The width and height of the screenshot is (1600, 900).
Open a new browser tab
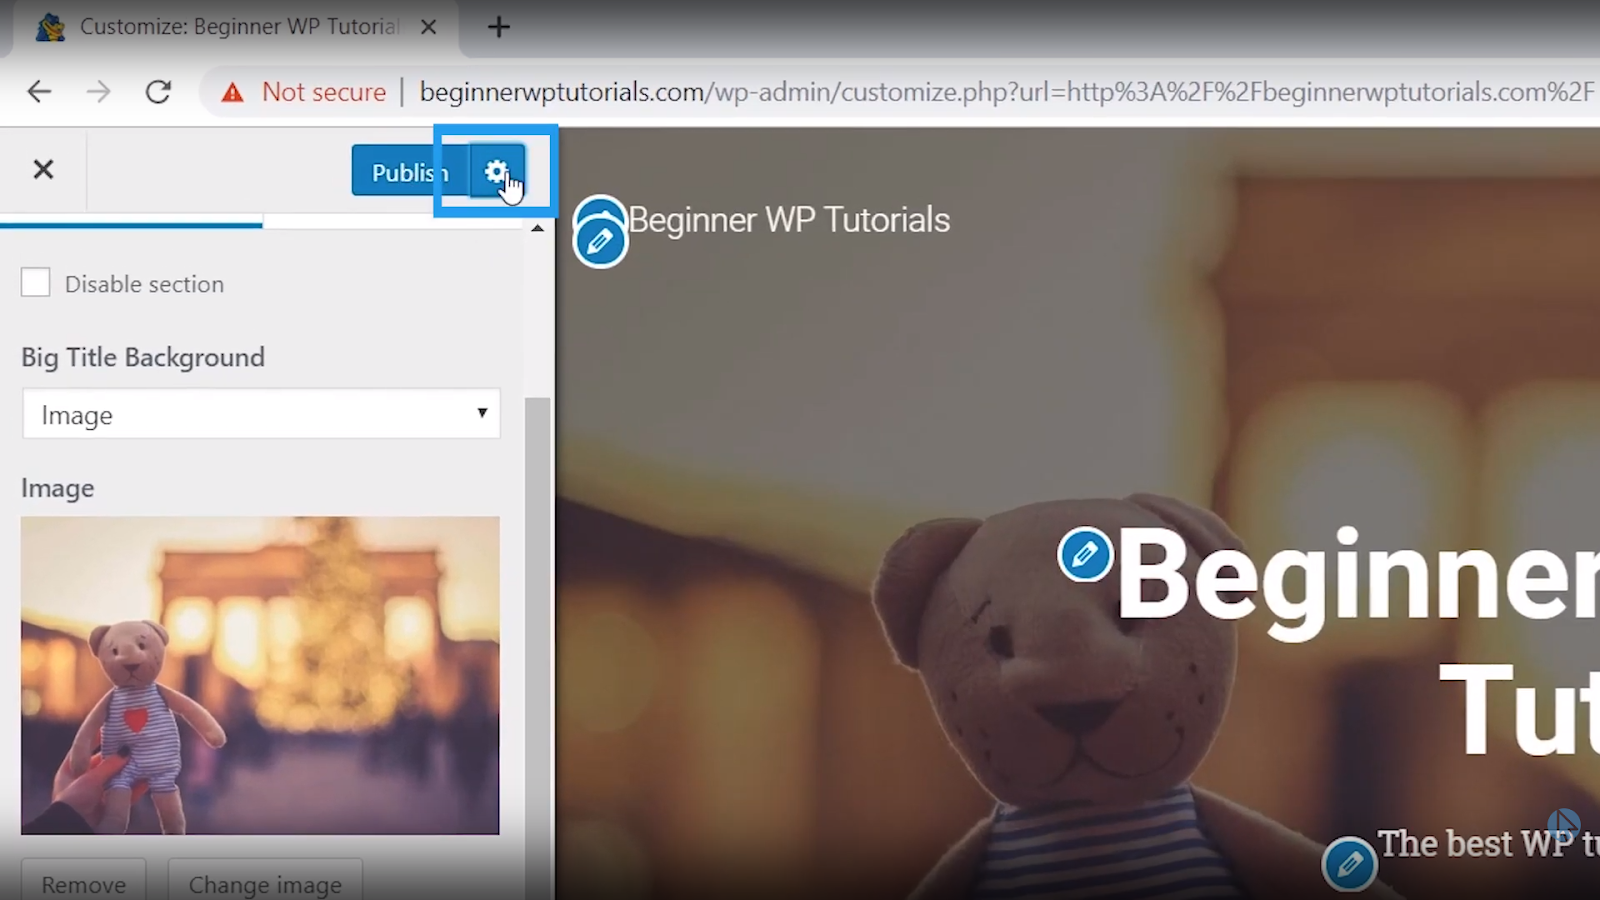(x=498, y=27)
